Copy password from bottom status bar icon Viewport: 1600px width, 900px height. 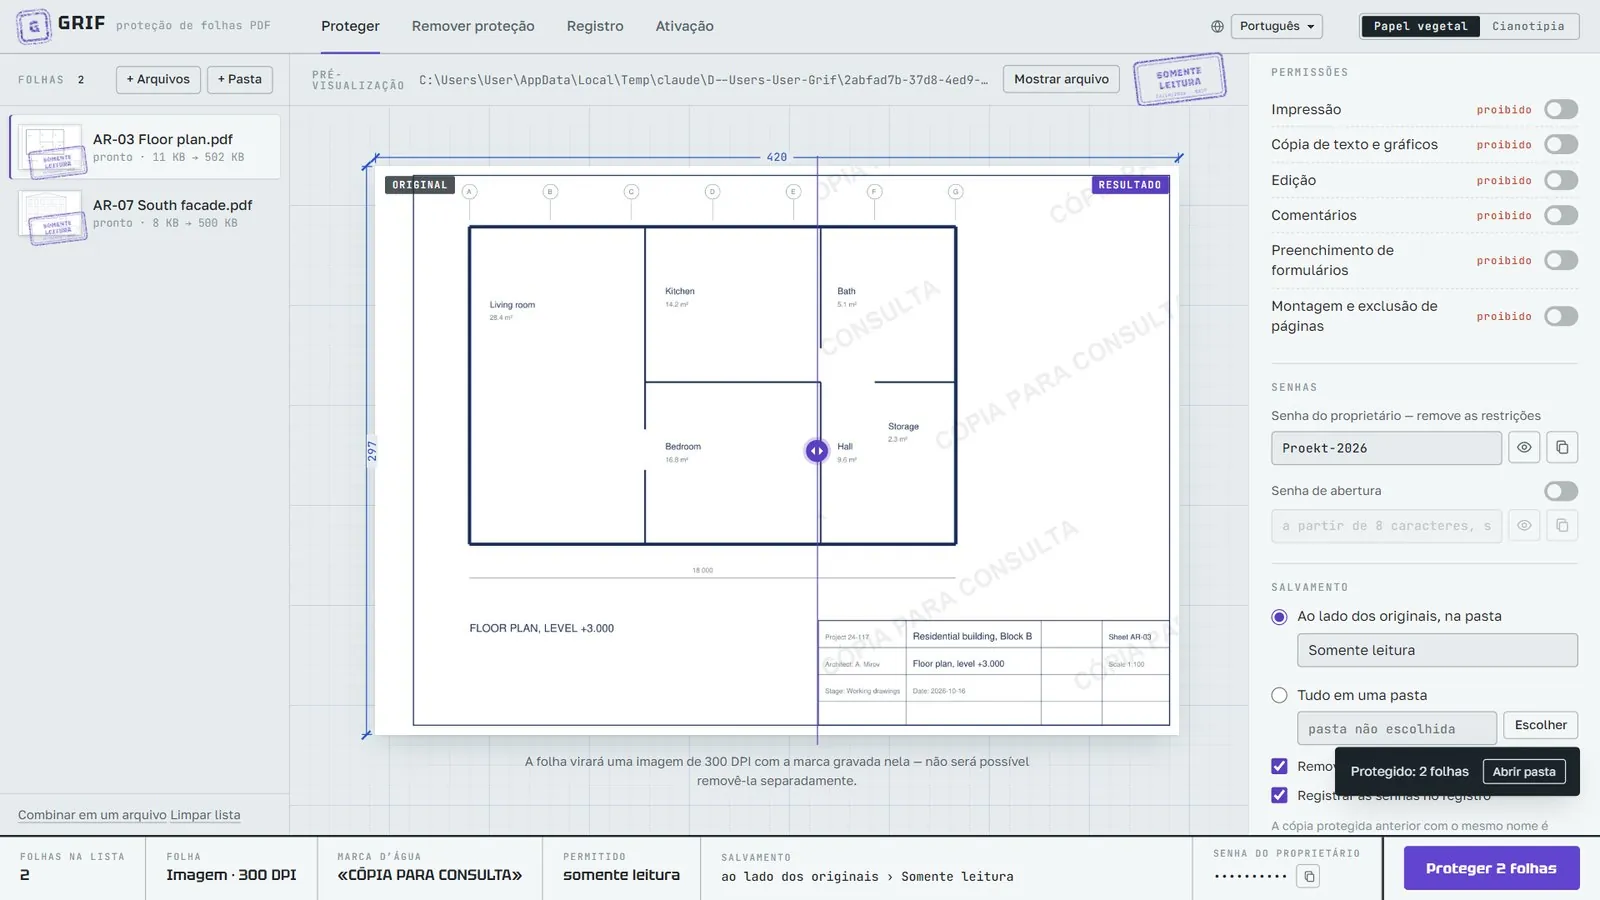coord(1308,876)
